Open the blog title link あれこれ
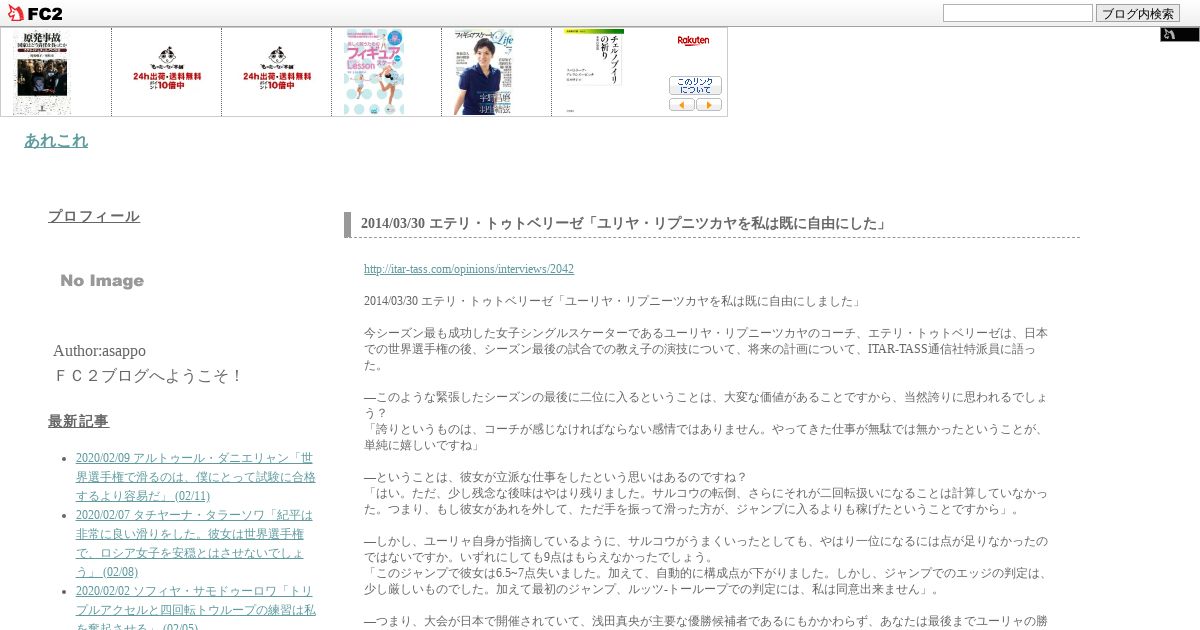This screenshot has width=1200, height=630. [56, 140]
